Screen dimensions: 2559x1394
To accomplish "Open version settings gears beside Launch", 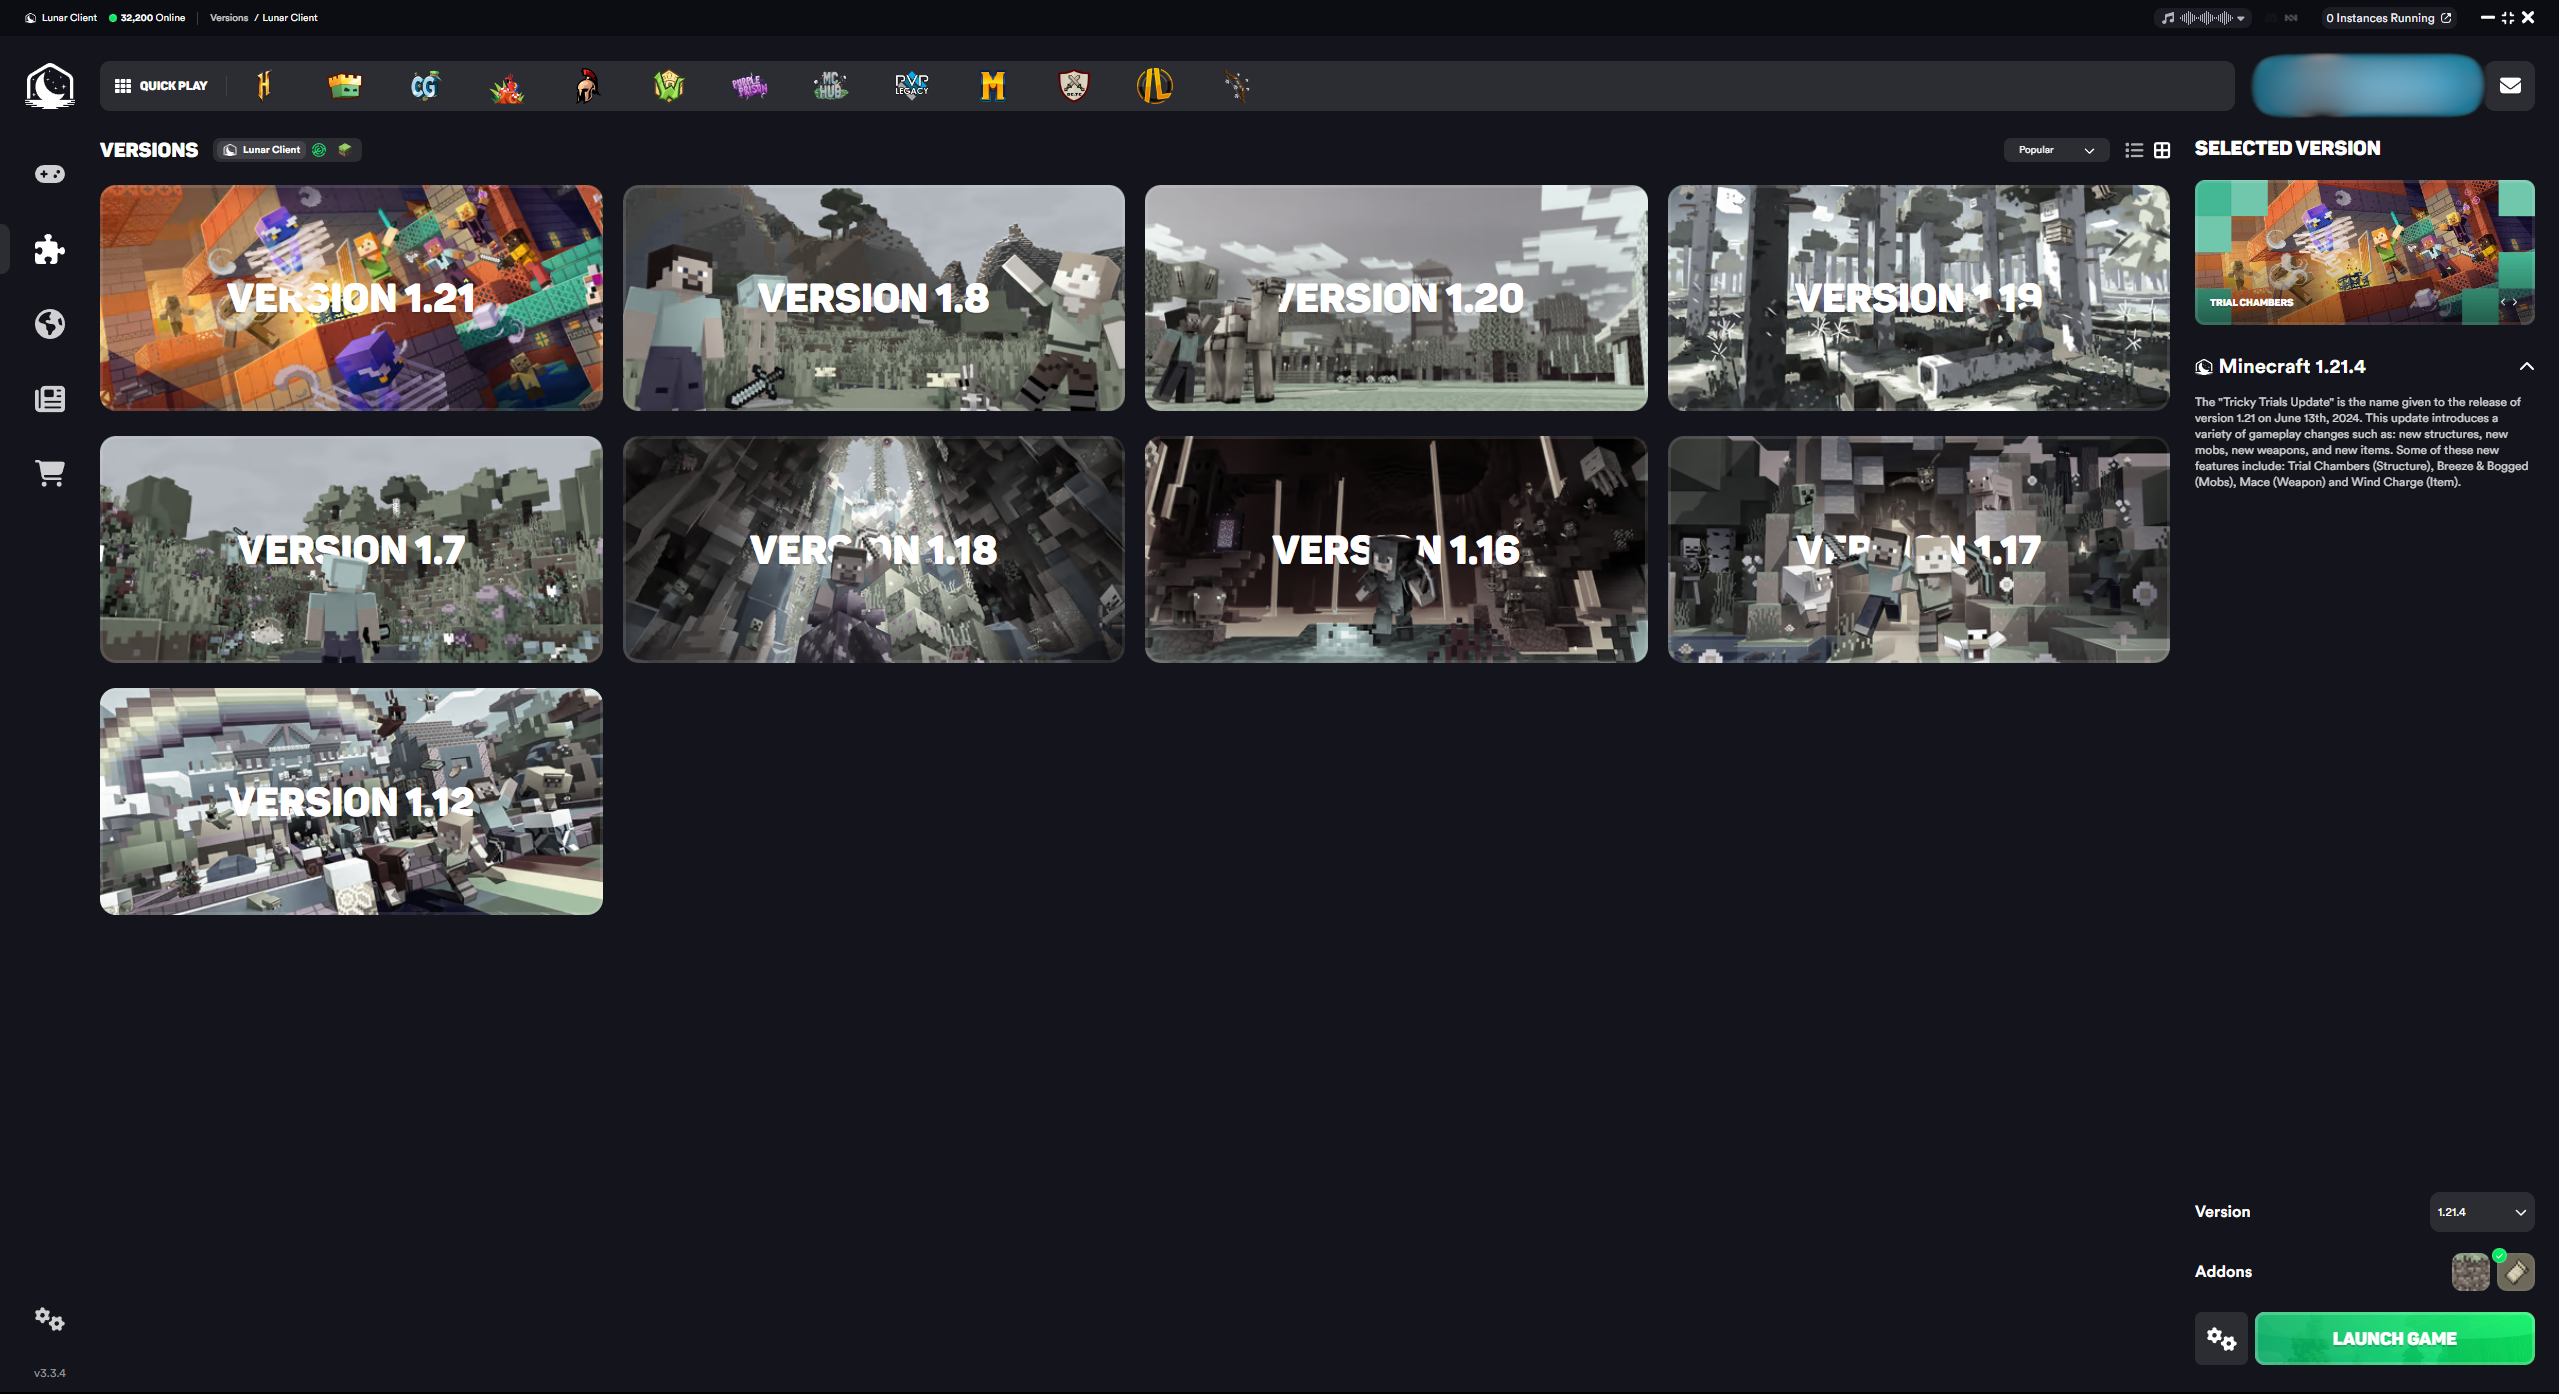I will (2221, 1339).
